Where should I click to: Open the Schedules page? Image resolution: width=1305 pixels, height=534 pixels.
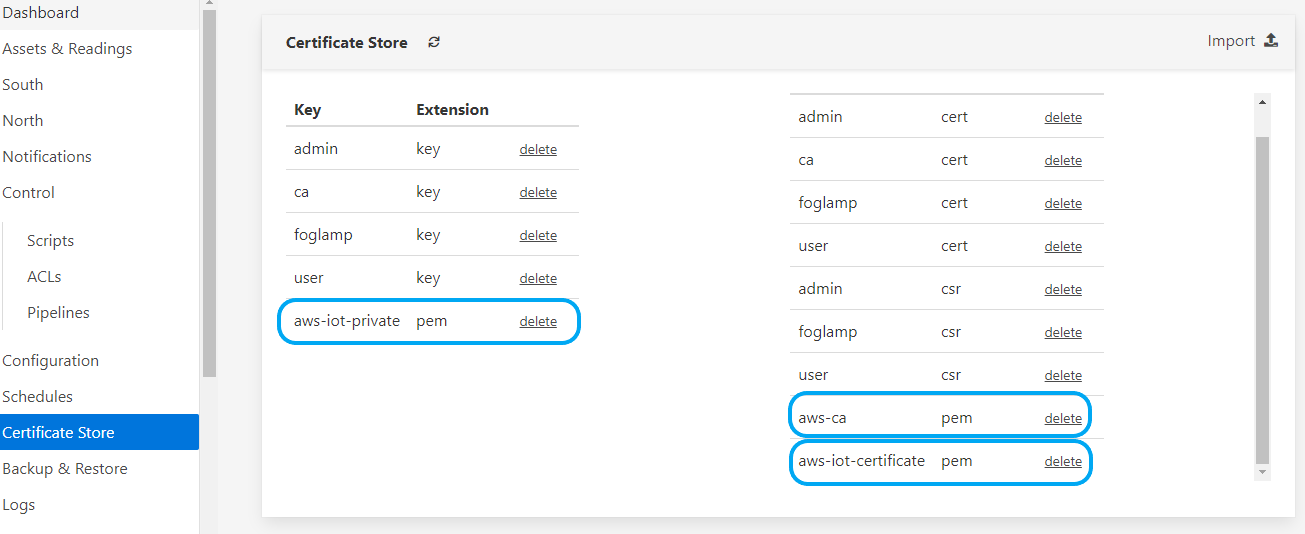pos(37,397)
